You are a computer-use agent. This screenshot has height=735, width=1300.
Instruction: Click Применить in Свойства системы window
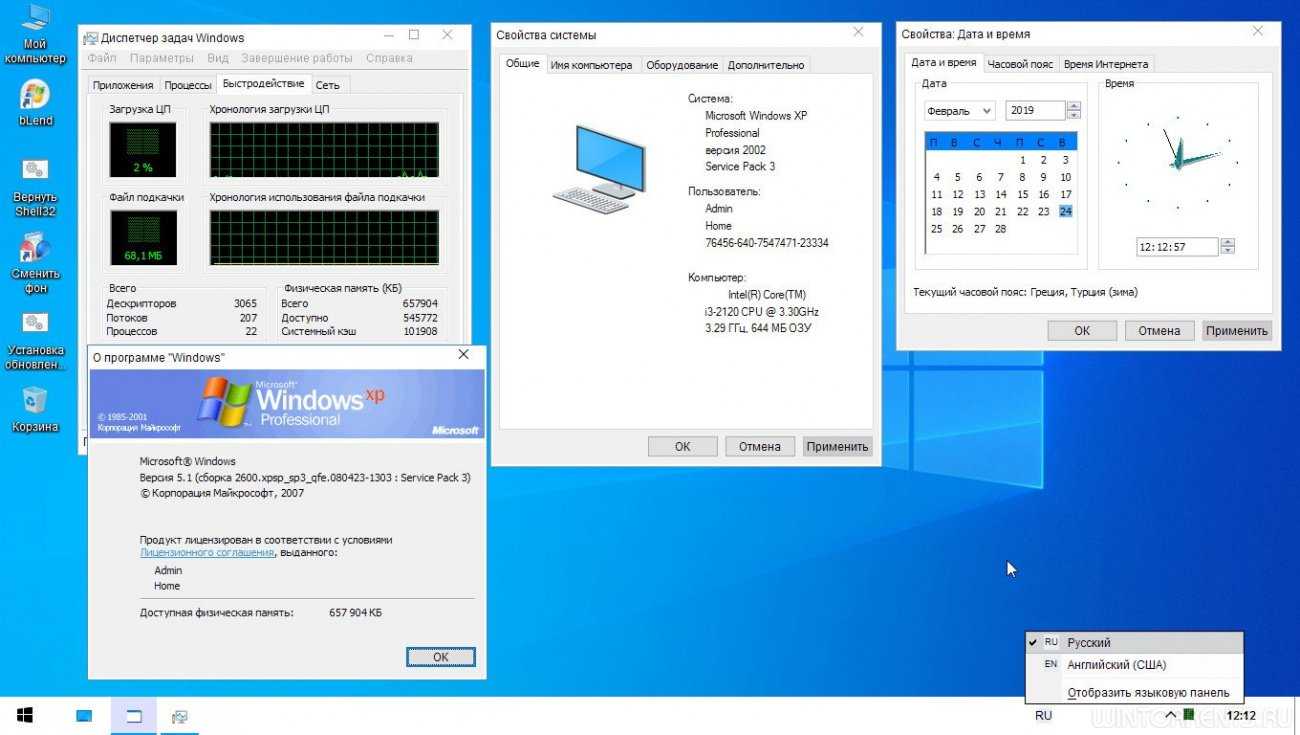coord(837,447)
